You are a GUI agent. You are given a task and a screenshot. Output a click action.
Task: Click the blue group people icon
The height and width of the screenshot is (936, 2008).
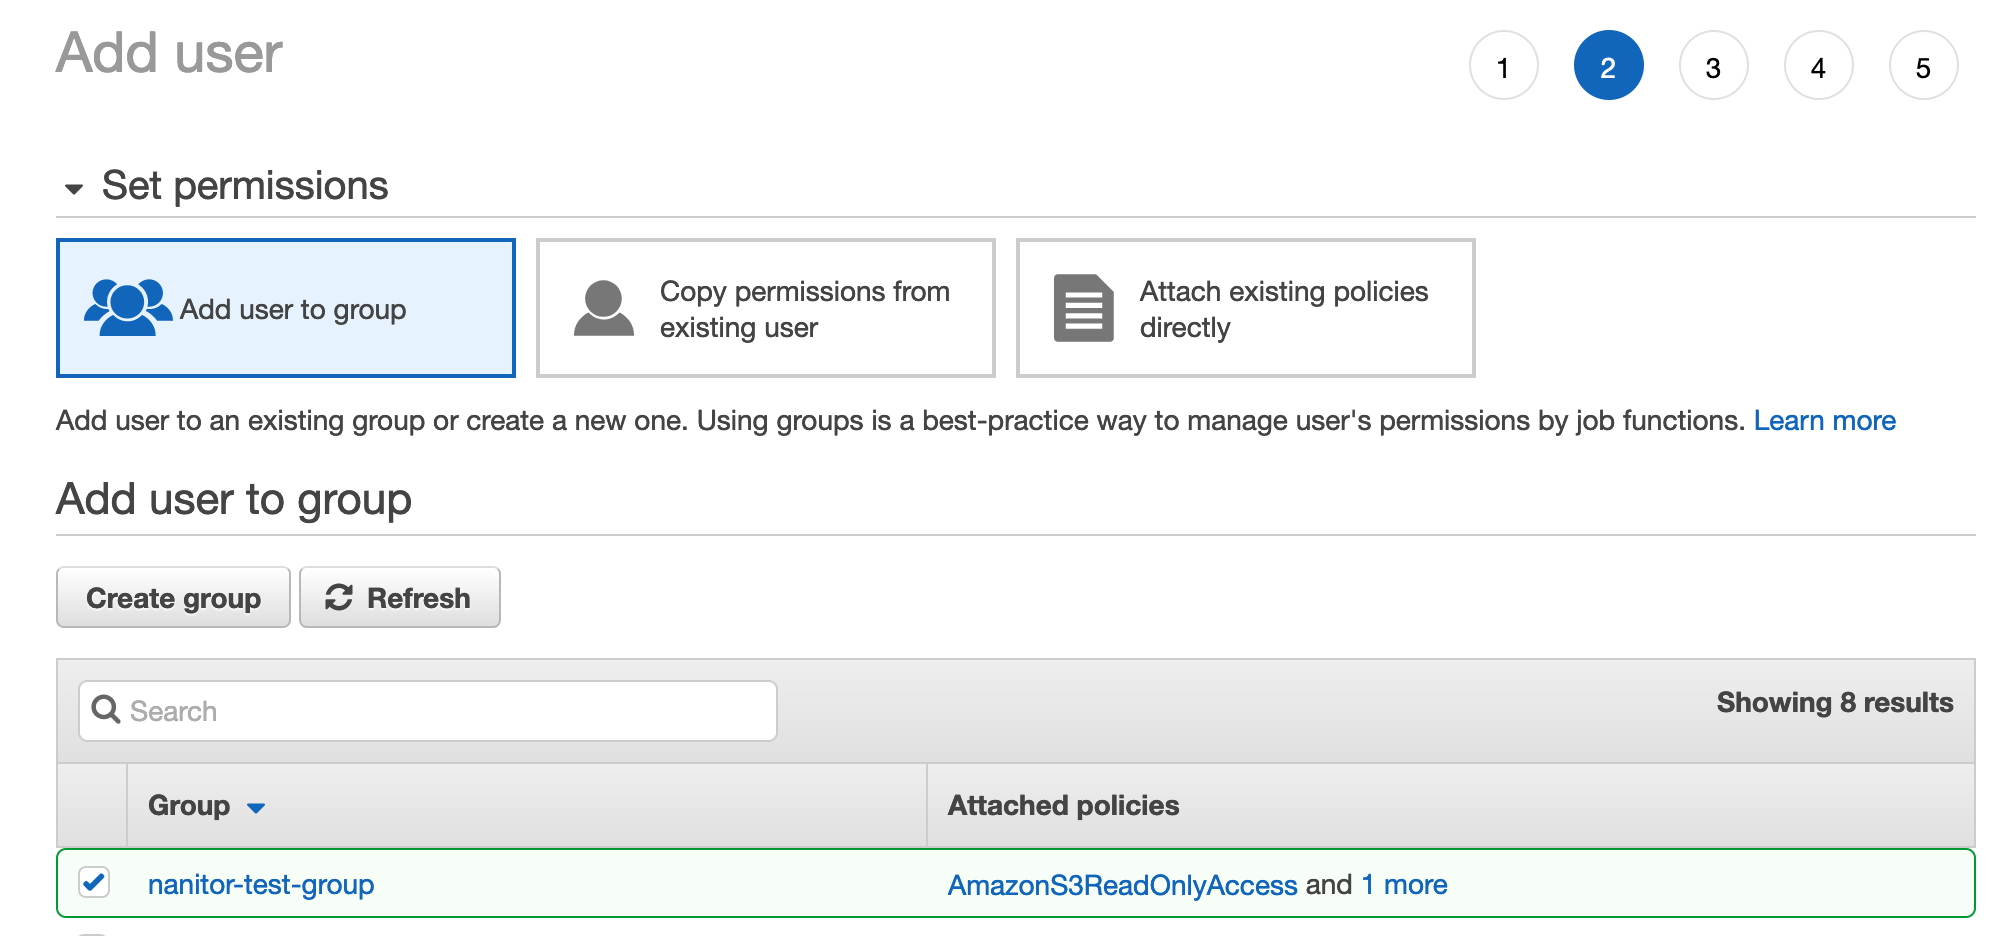click(x=127, y=307)
